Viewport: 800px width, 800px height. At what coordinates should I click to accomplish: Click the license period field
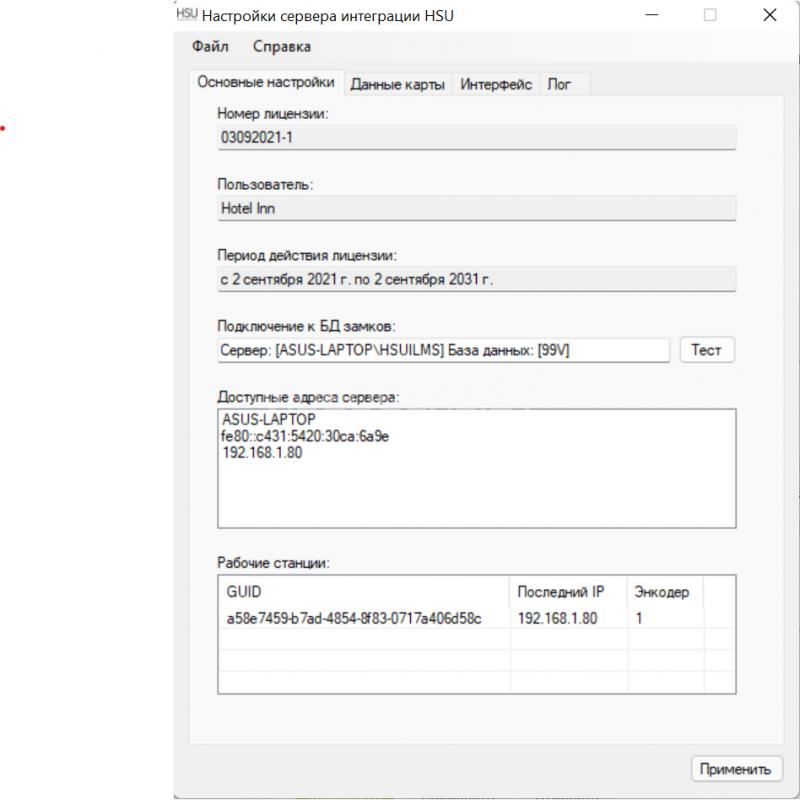pyautogui.click(x=477, y=279)
